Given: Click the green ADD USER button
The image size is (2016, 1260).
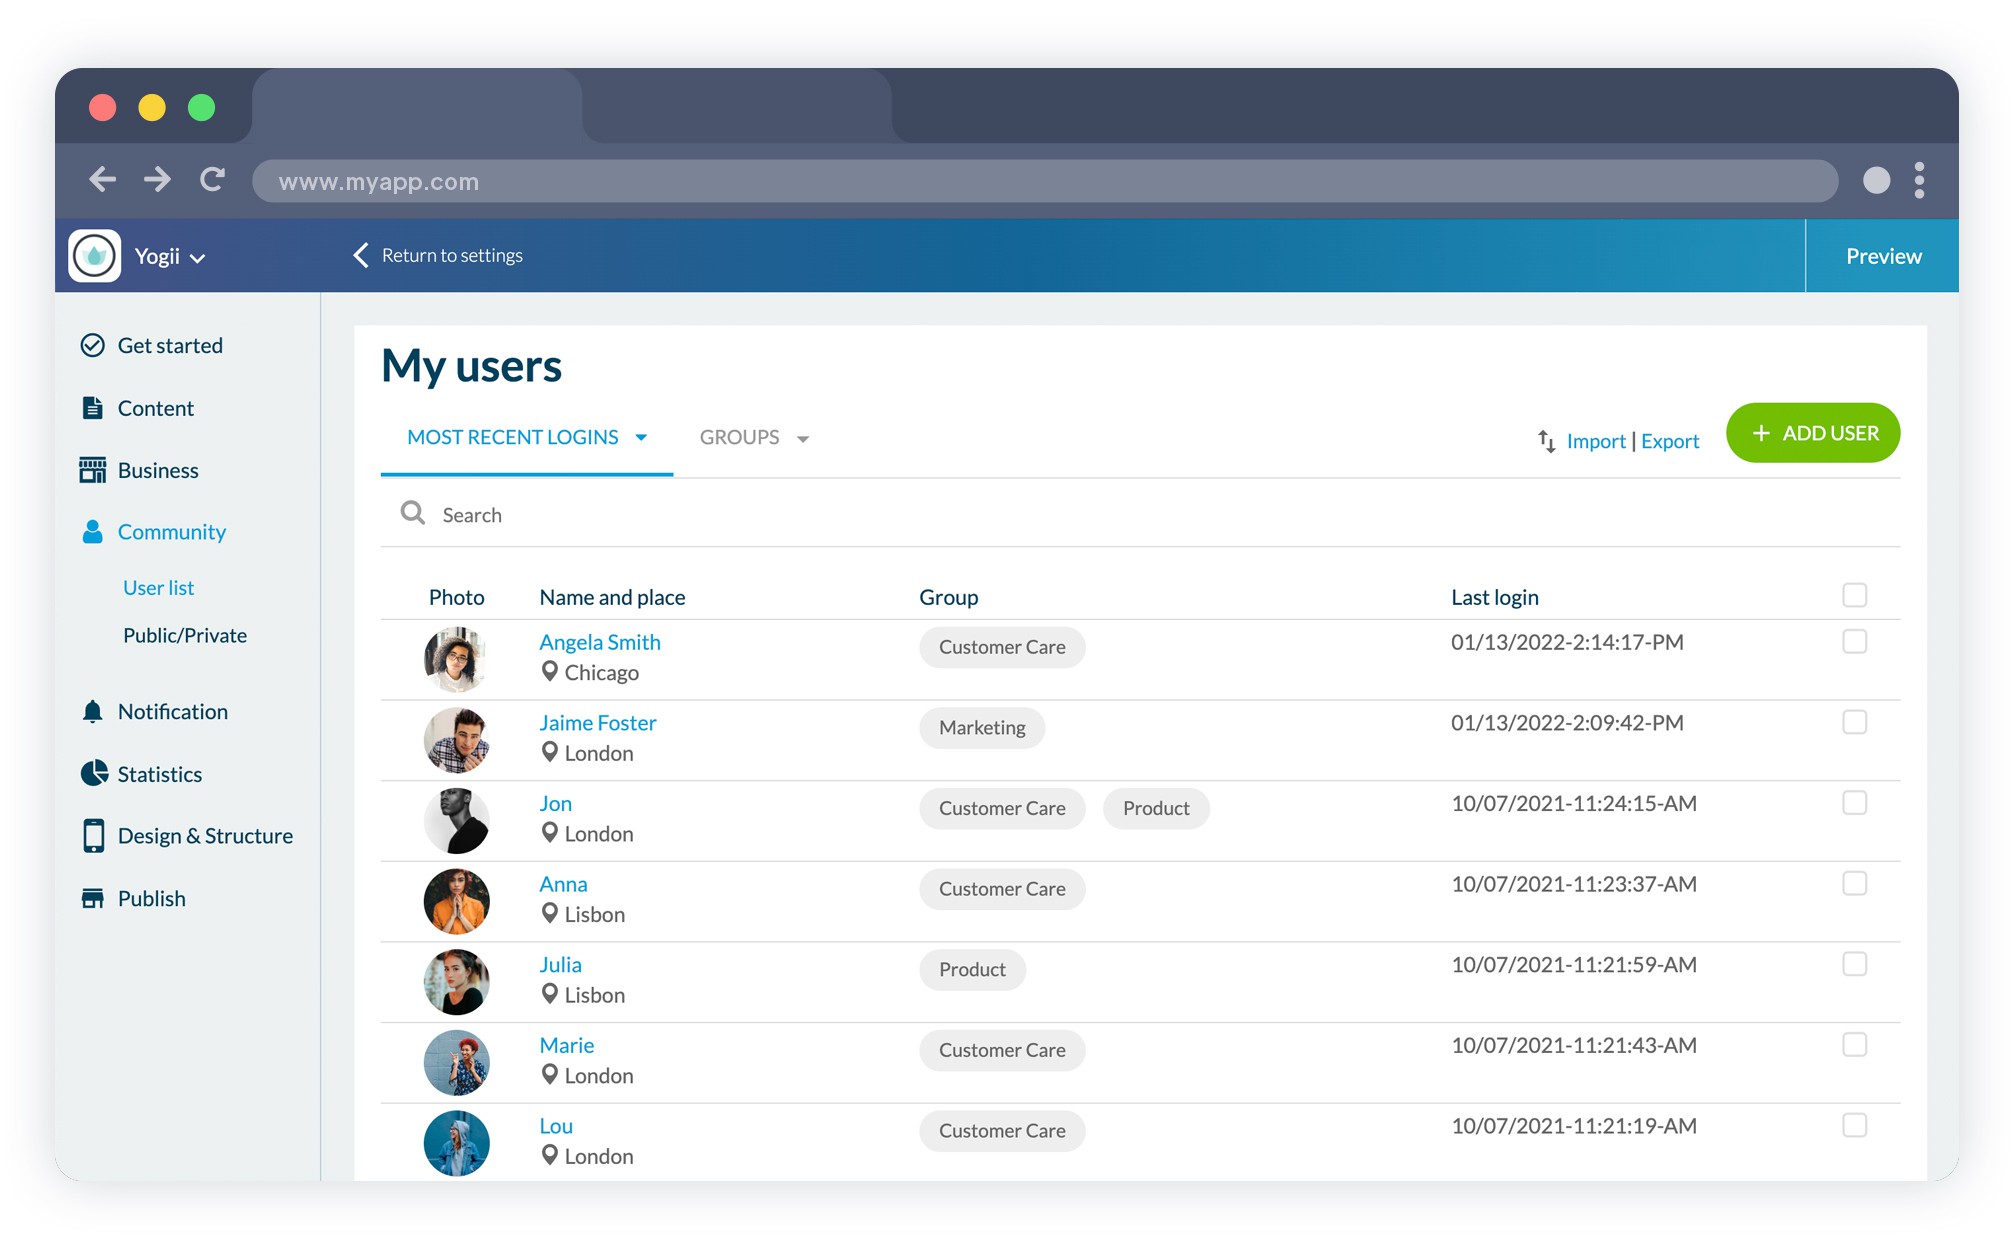Looking at the screenshot, I should (1812, 432).
